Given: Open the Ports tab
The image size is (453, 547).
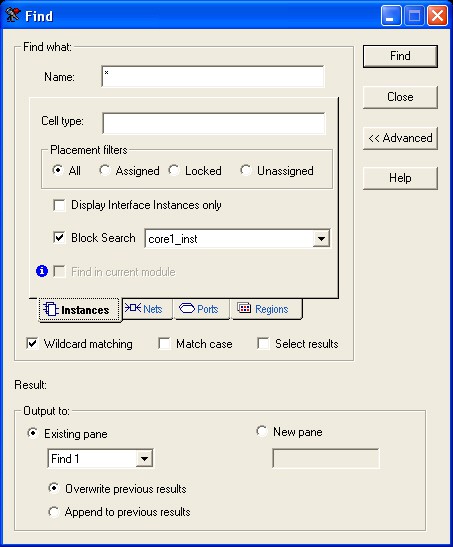Looking at the screenshot, I should (202, 309).
